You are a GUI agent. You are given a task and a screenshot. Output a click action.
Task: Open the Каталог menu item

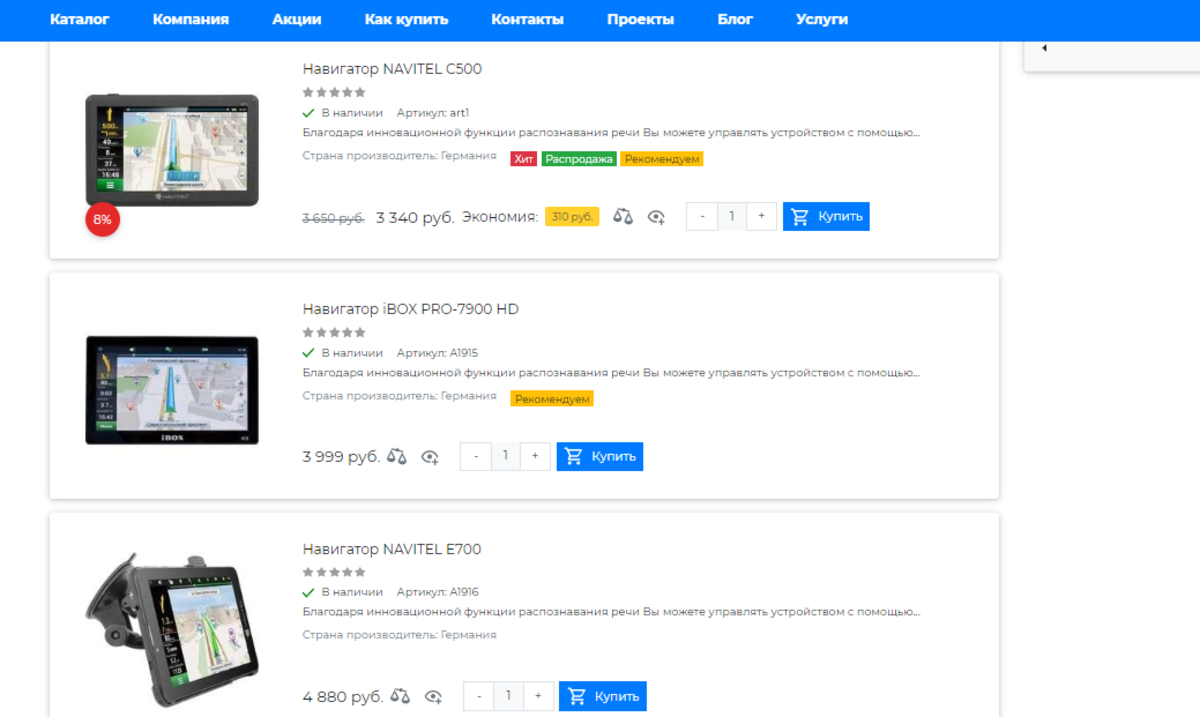point(80,19)
